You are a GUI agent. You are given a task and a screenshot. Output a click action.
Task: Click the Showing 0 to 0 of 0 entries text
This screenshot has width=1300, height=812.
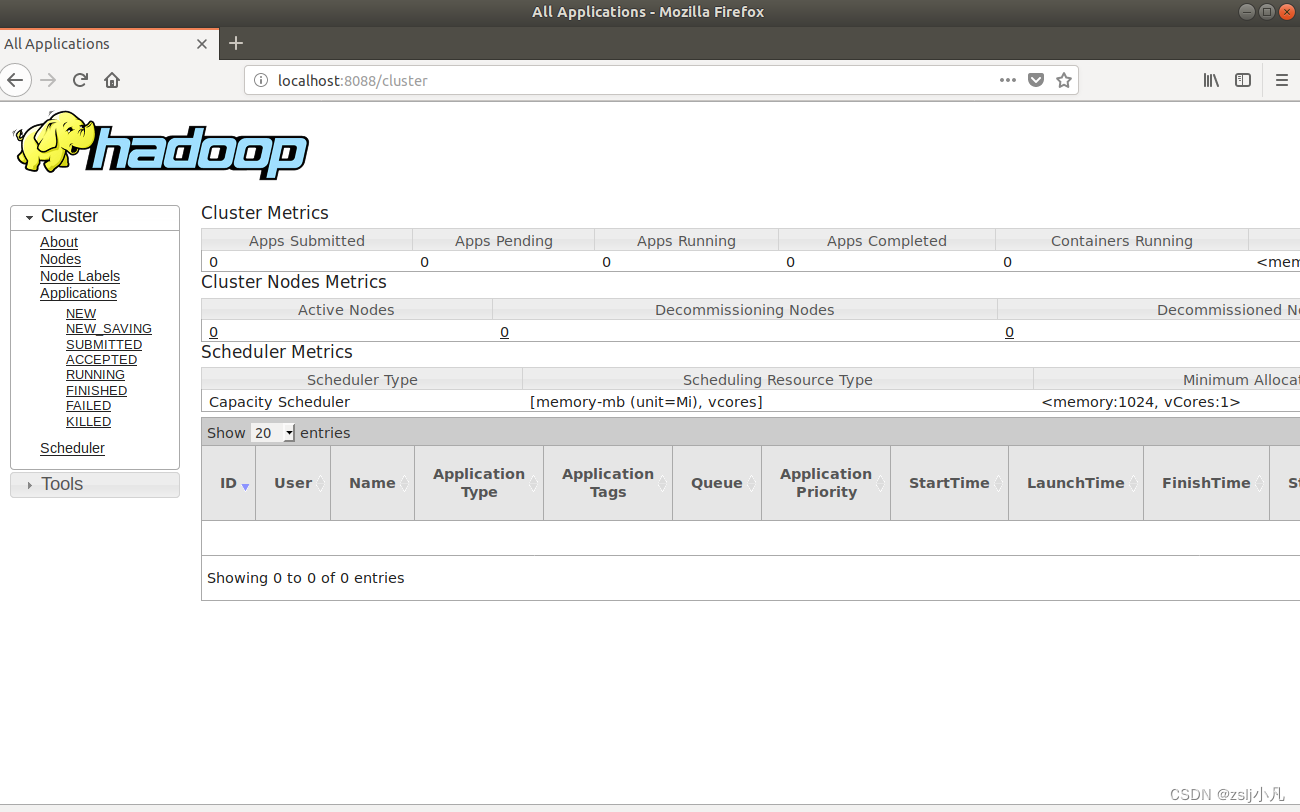pos(306,578)
